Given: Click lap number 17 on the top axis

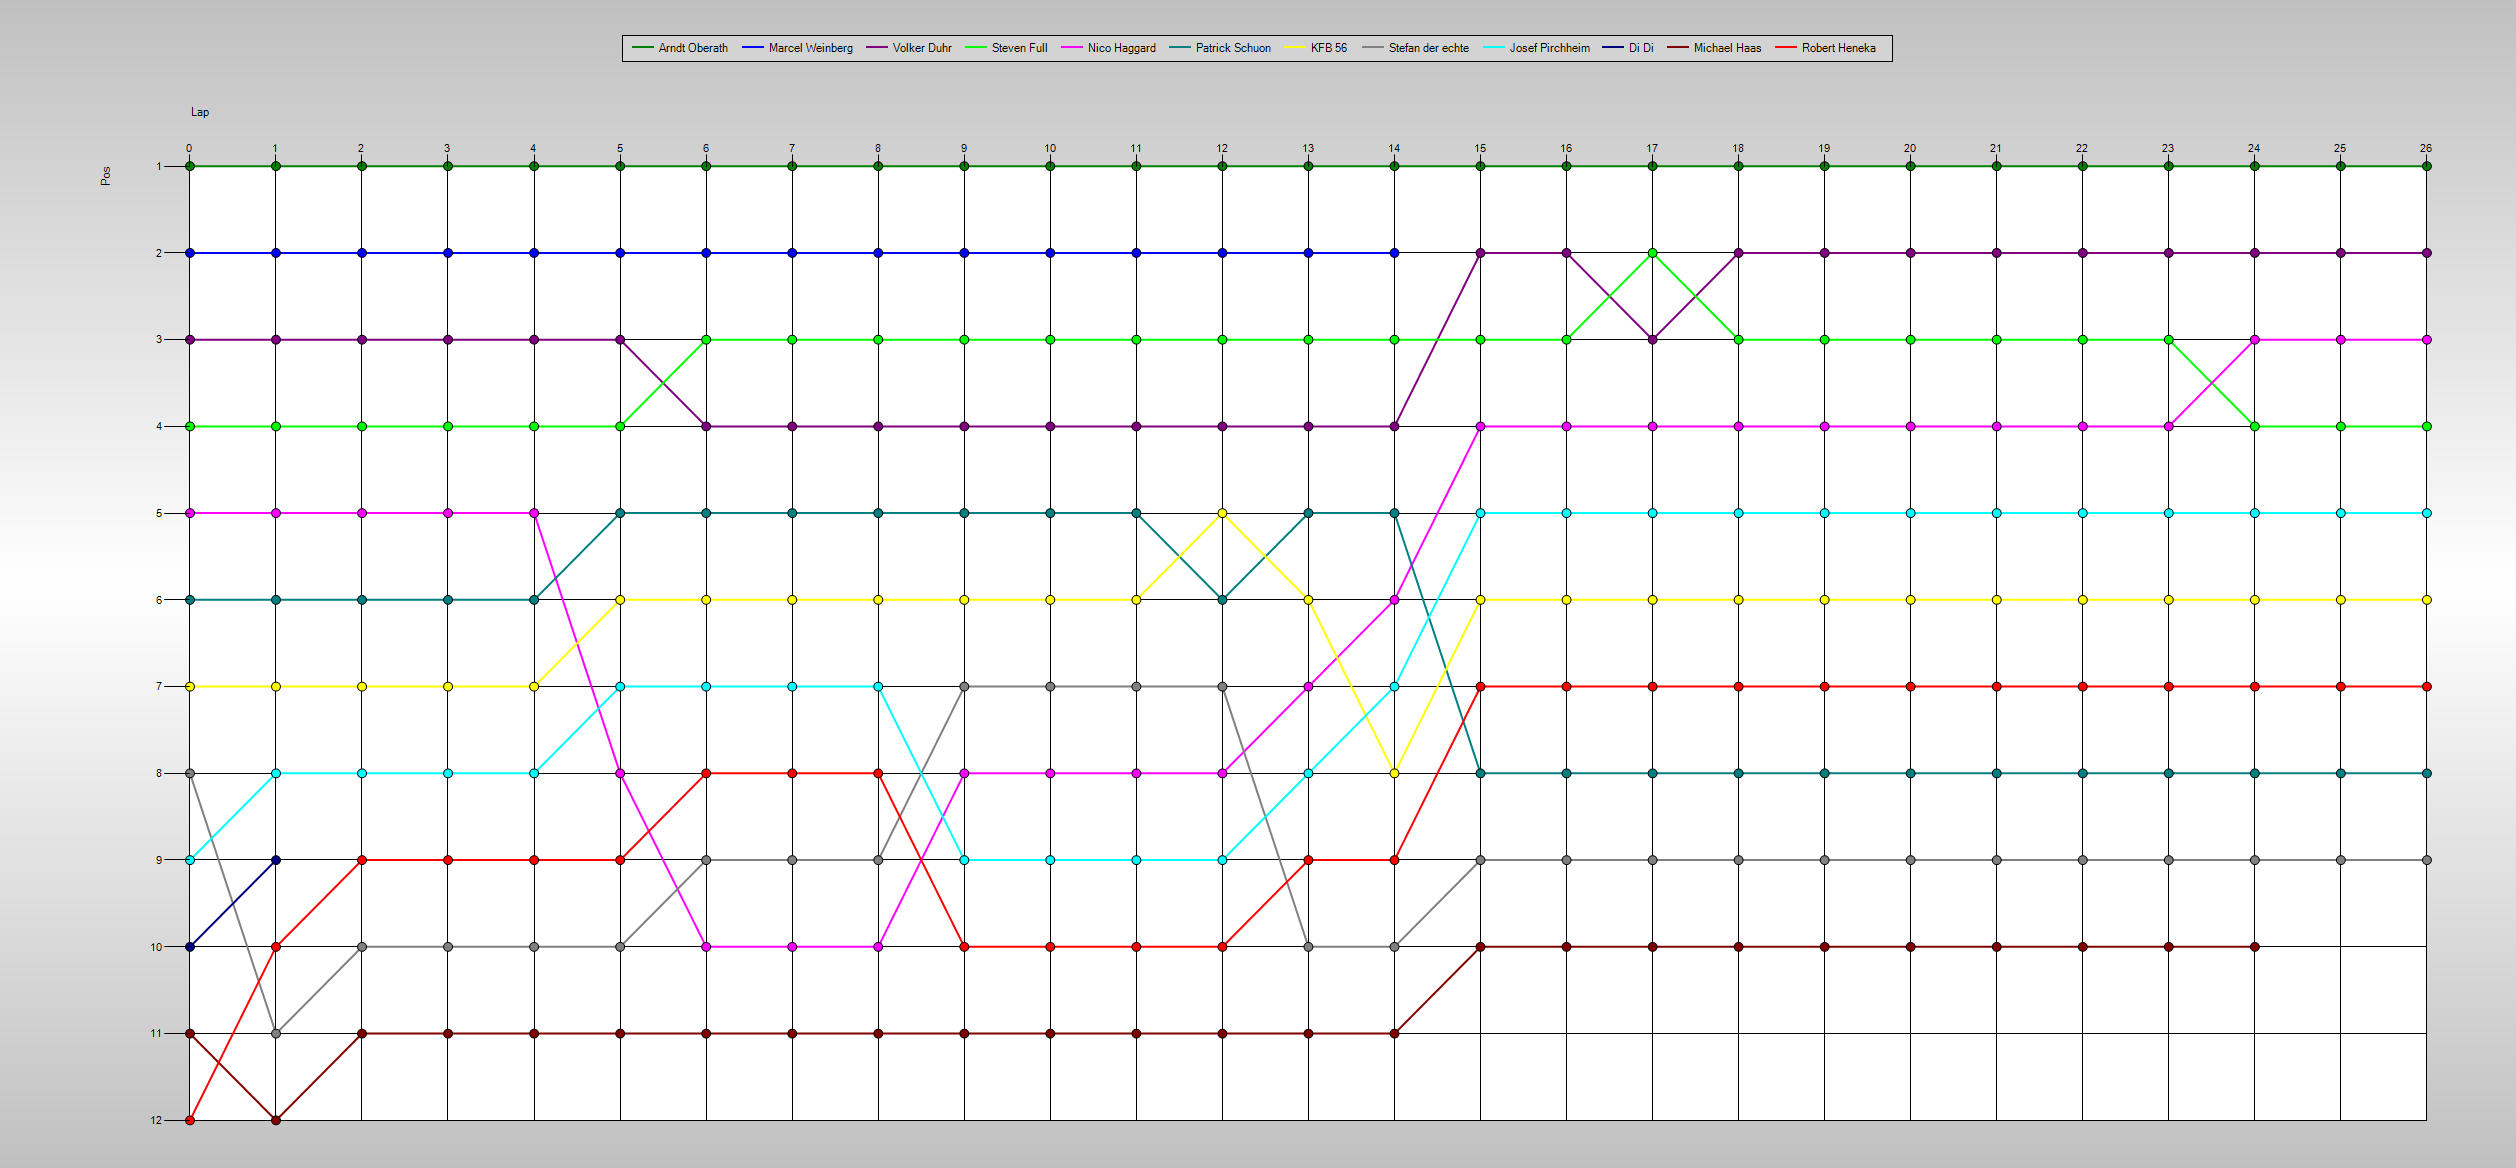Looking at the screenshot, I should pos(1652,148).
